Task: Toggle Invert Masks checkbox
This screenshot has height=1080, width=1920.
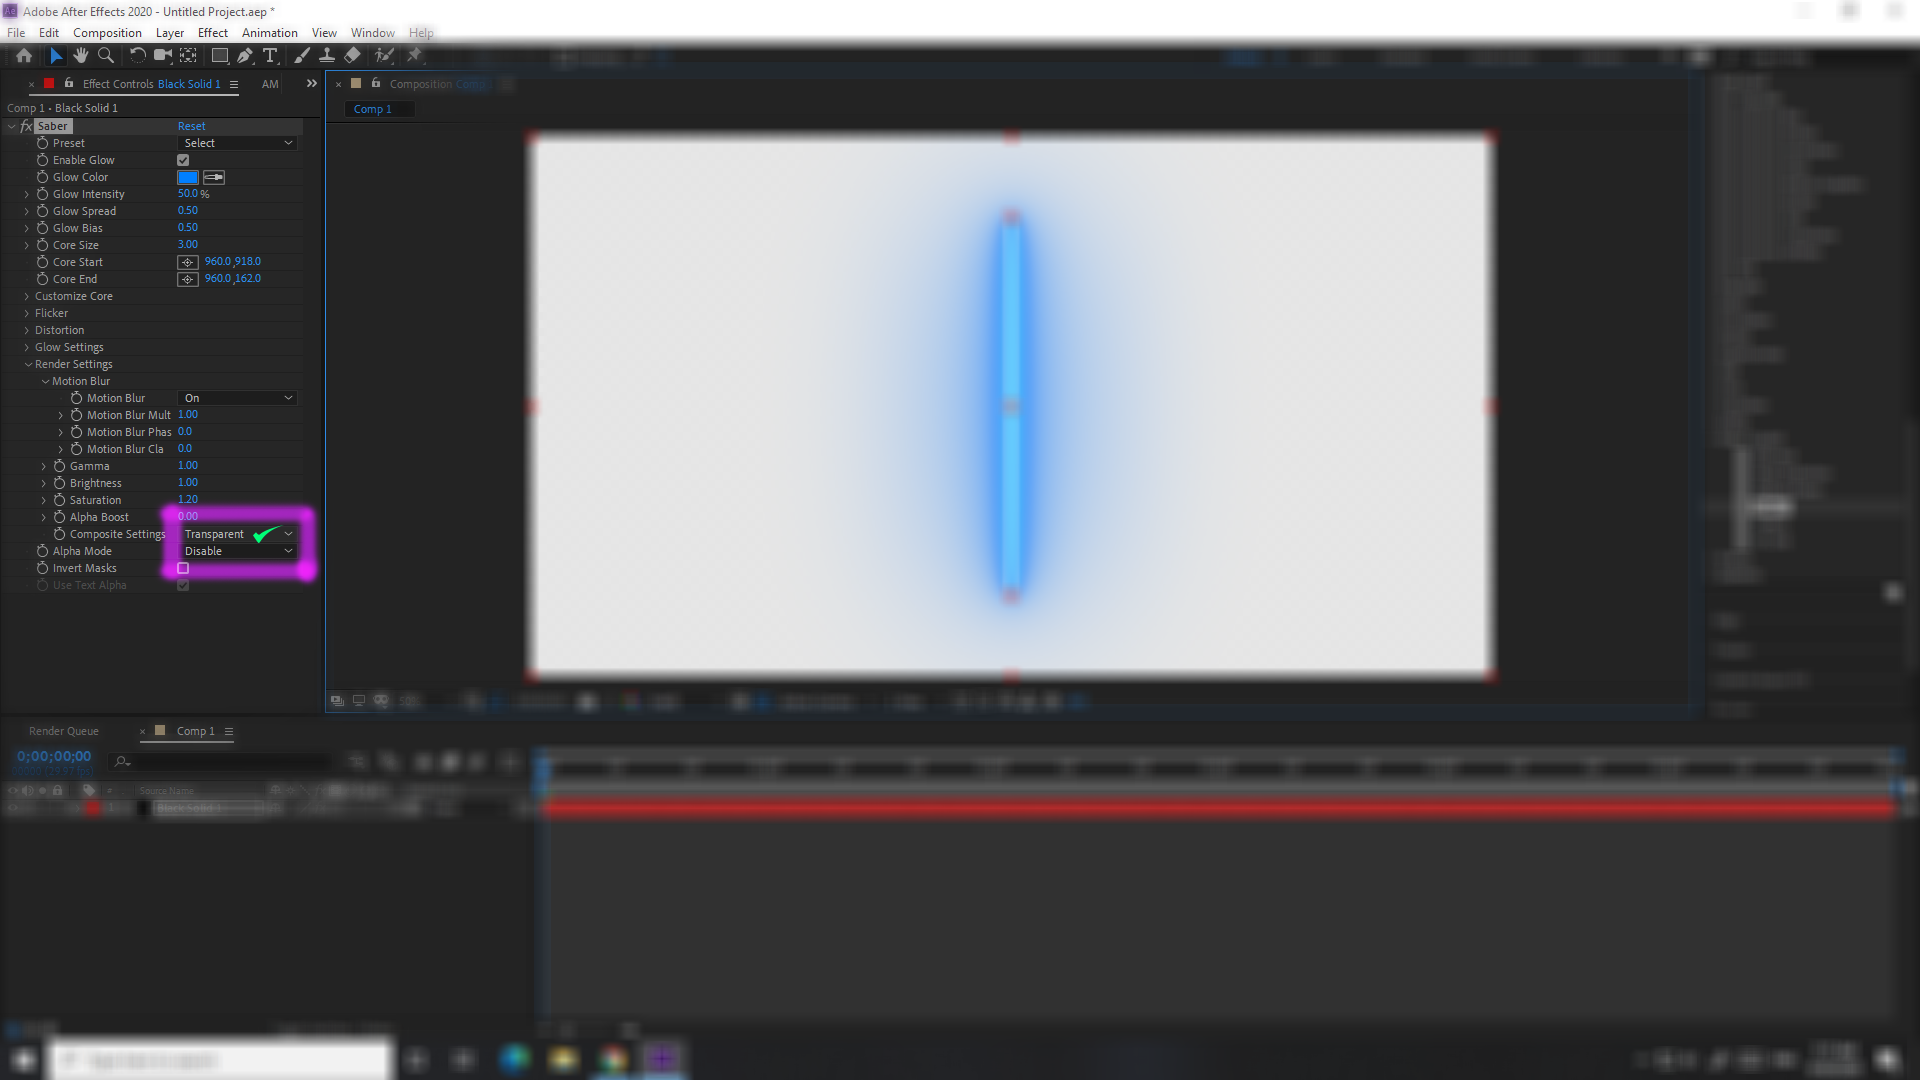Action: pyautogui.click(x=183, y=568)
